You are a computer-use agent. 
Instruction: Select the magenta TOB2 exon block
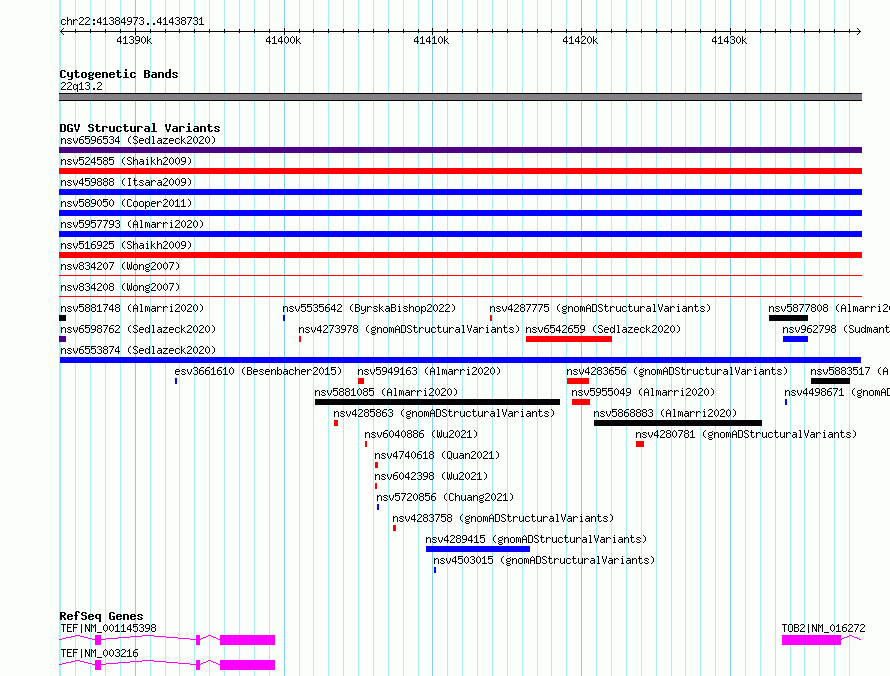(x=812, y=640)
